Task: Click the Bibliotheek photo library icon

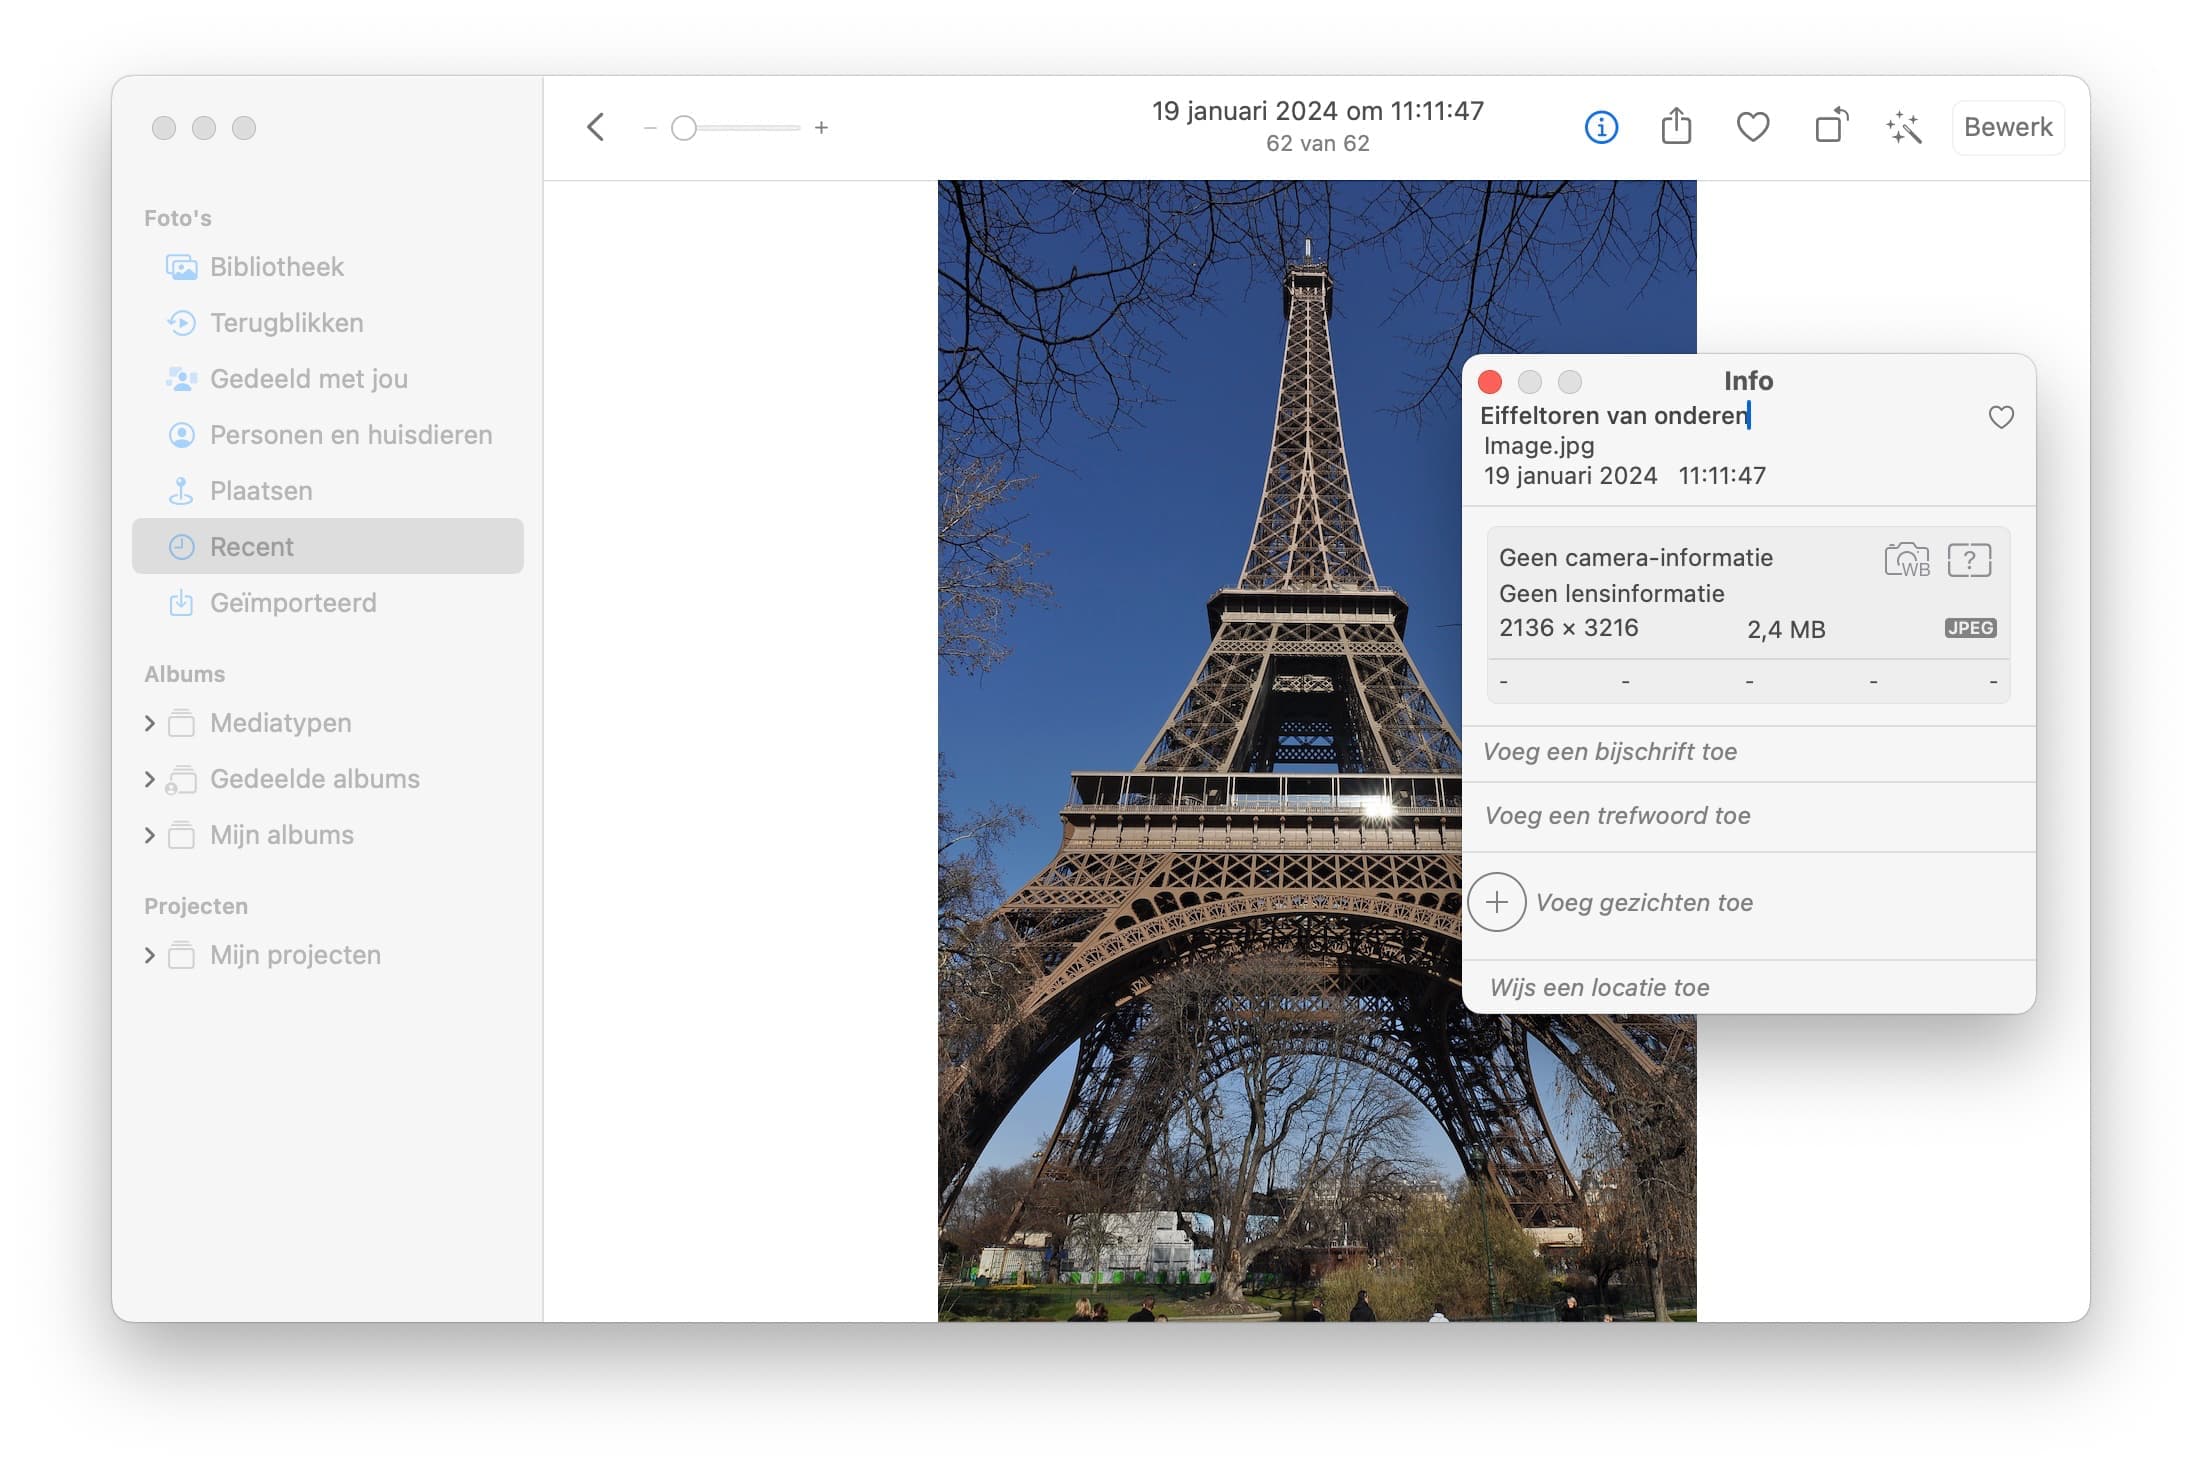Action: click(x=181, y=267)
